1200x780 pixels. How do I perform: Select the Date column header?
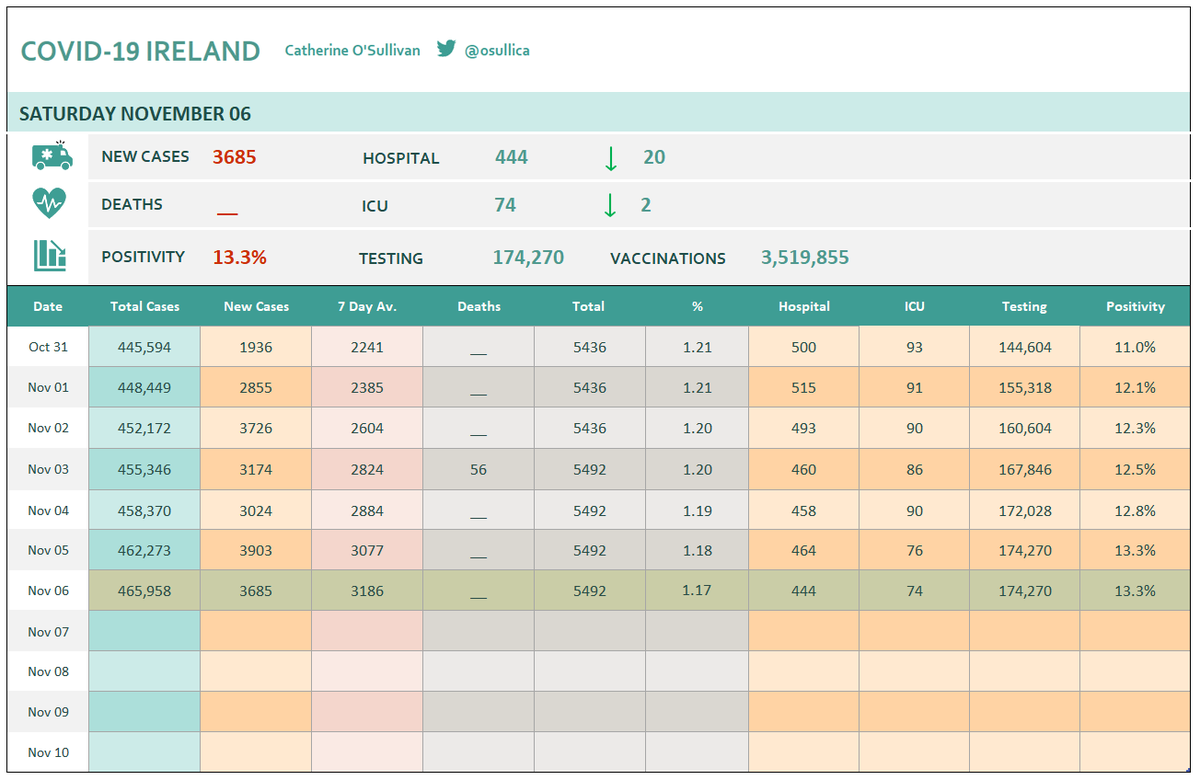coord(48,306)
